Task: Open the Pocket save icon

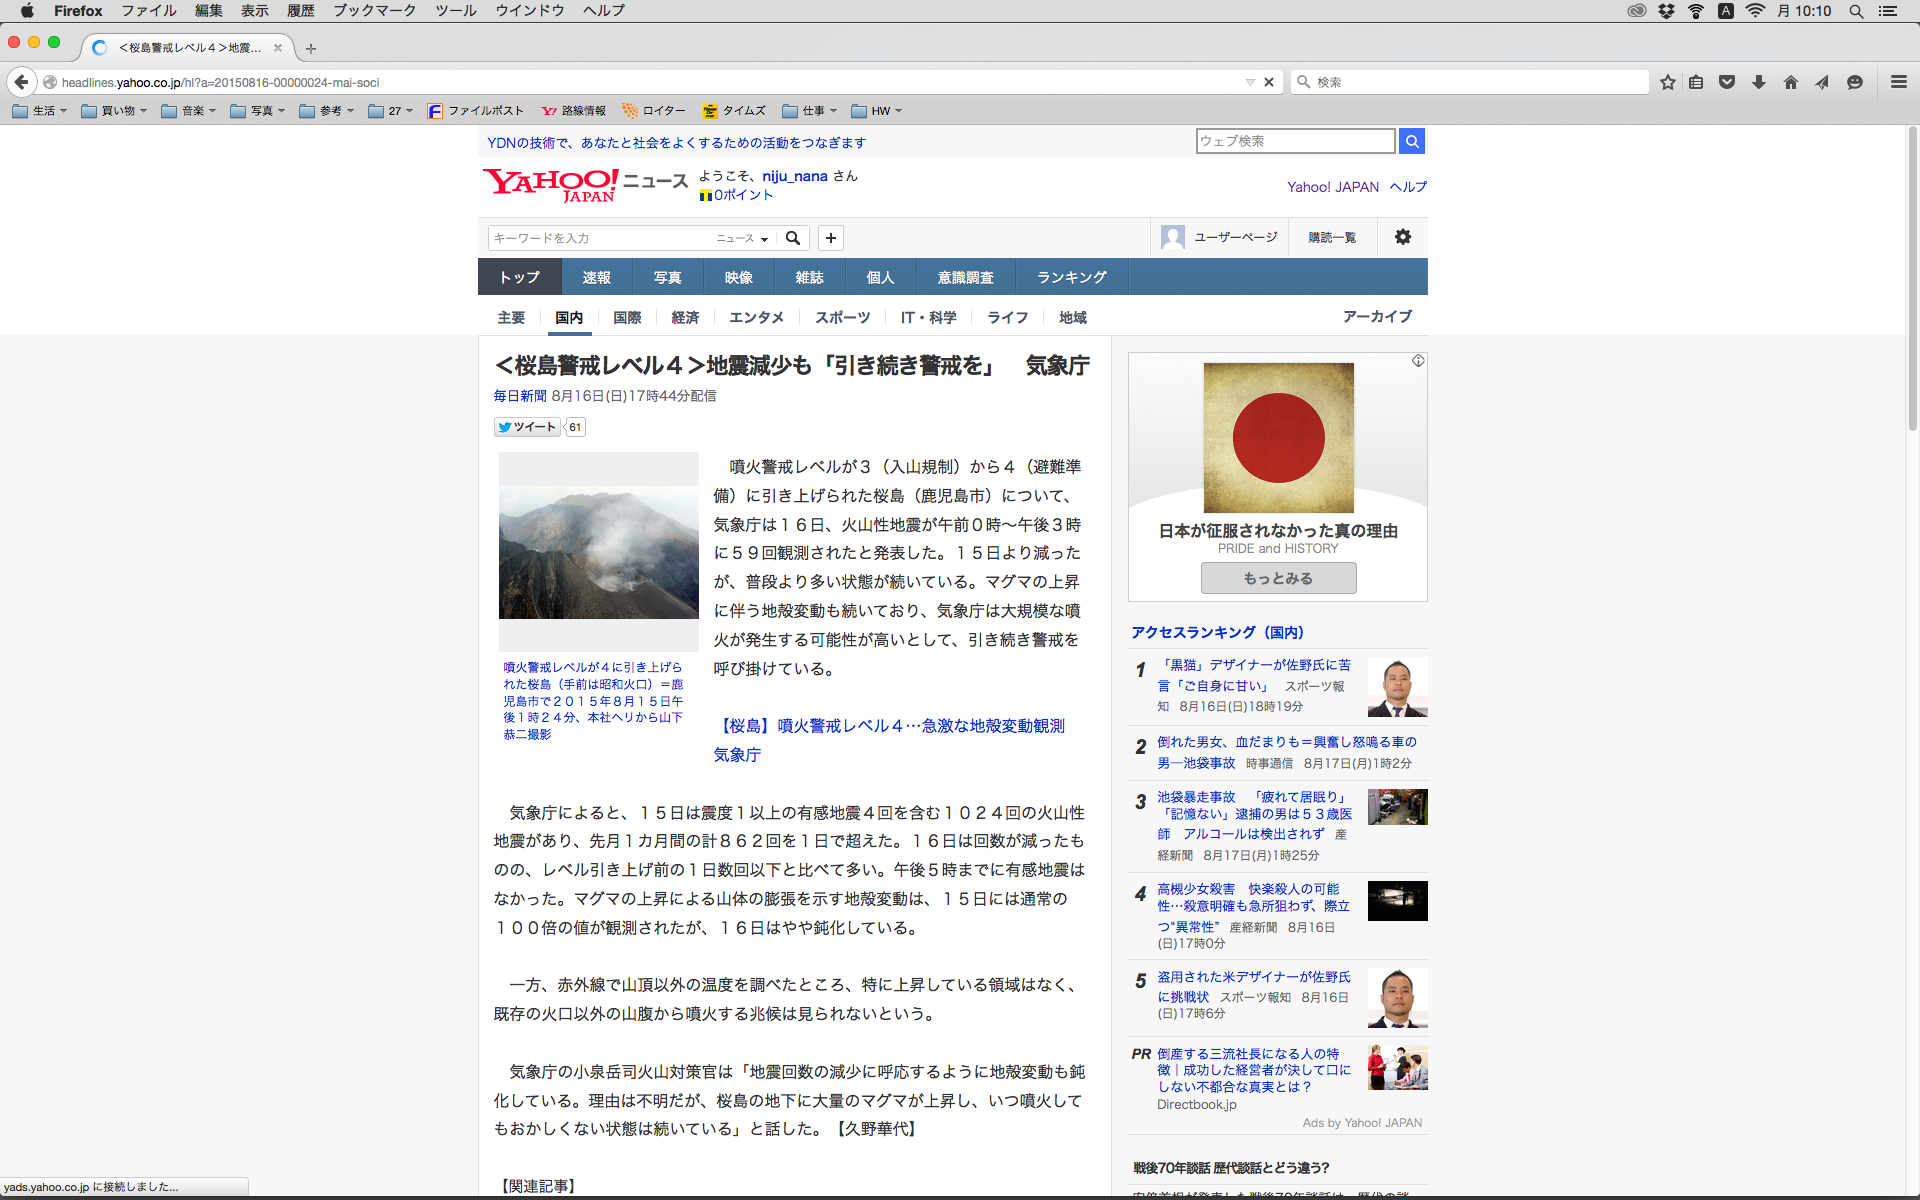Action: click(x=1727, y=82)
